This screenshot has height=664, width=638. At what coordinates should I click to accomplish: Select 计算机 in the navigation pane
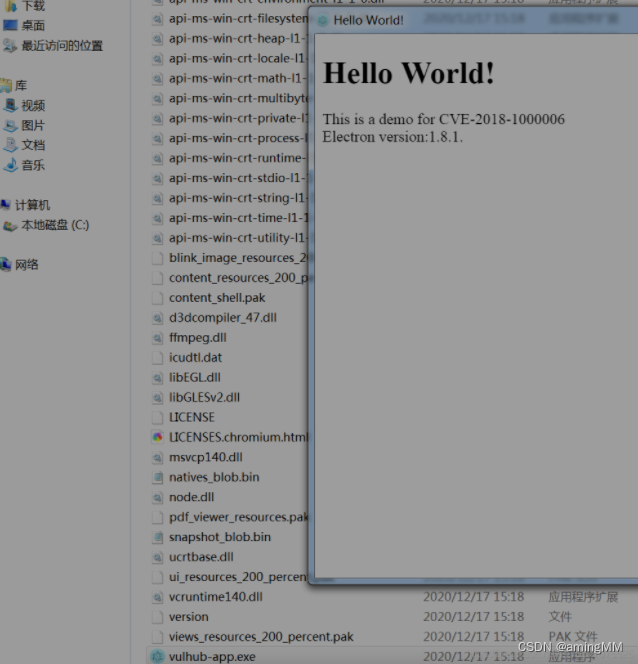click(x=33, y=205)
